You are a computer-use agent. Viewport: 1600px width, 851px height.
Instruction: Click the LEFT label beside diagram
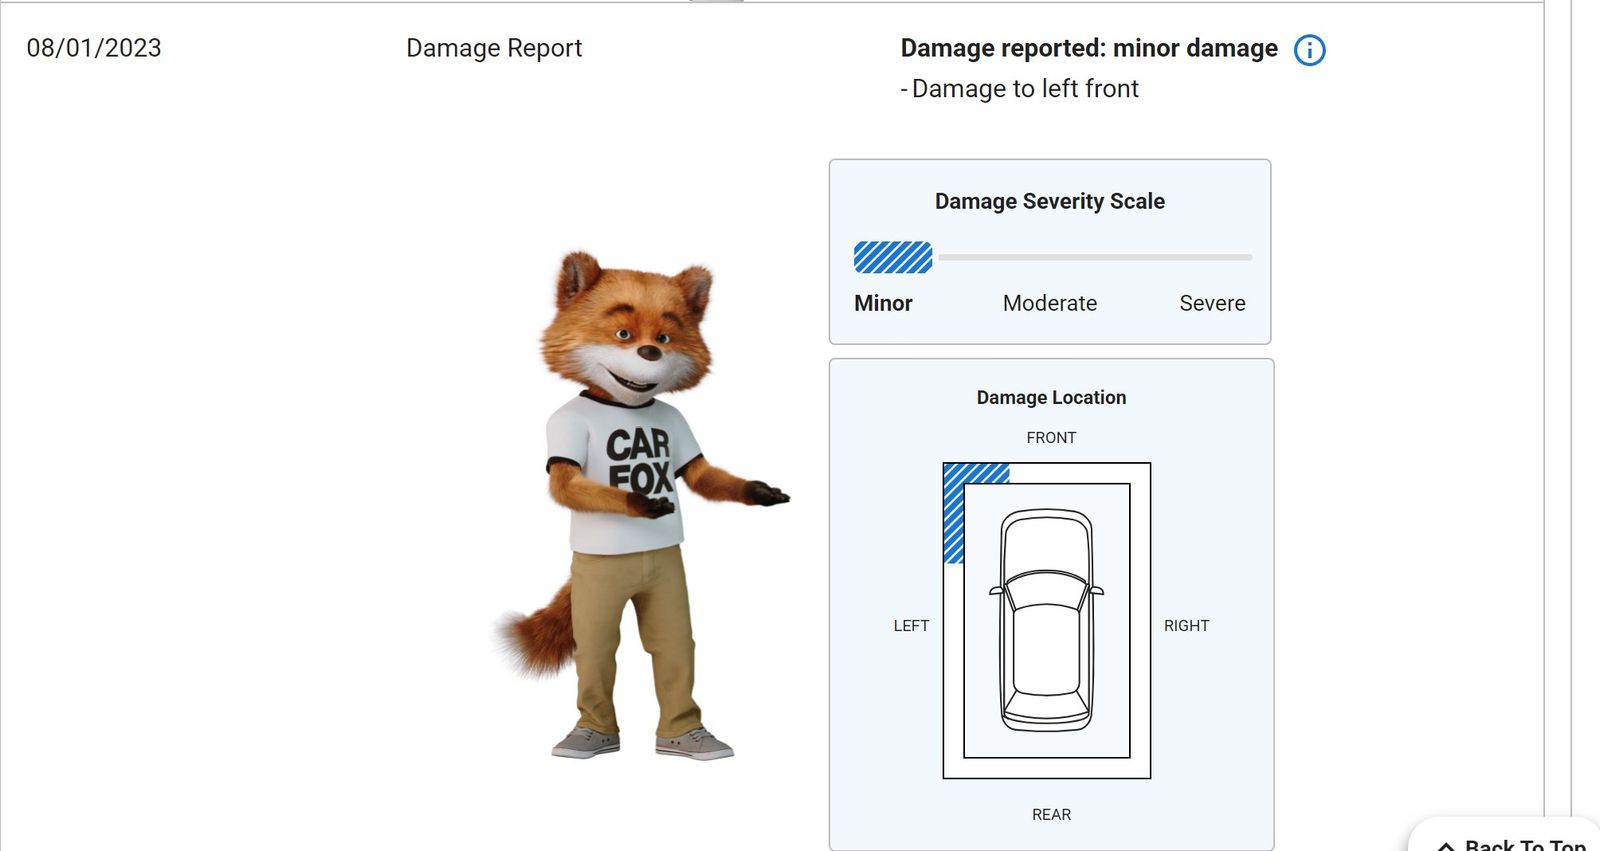tap(911, 626)
